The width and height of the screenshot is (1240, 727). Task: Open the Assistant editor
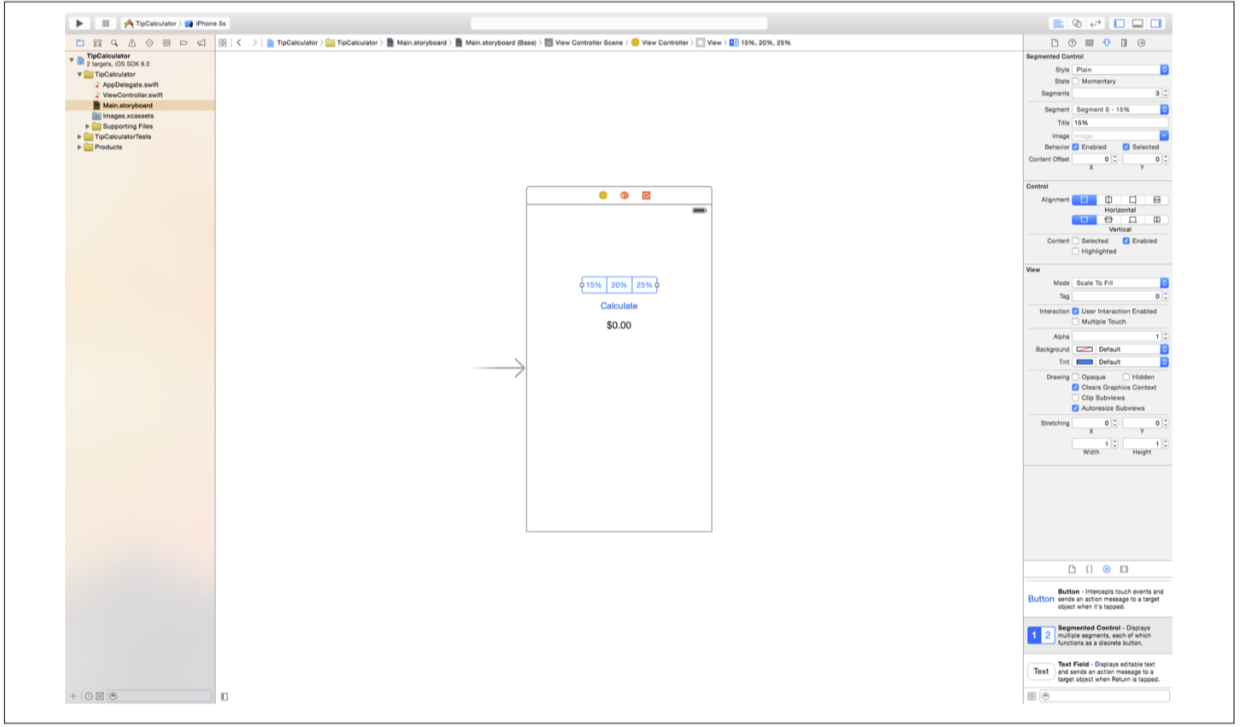tap(1077, 23)
